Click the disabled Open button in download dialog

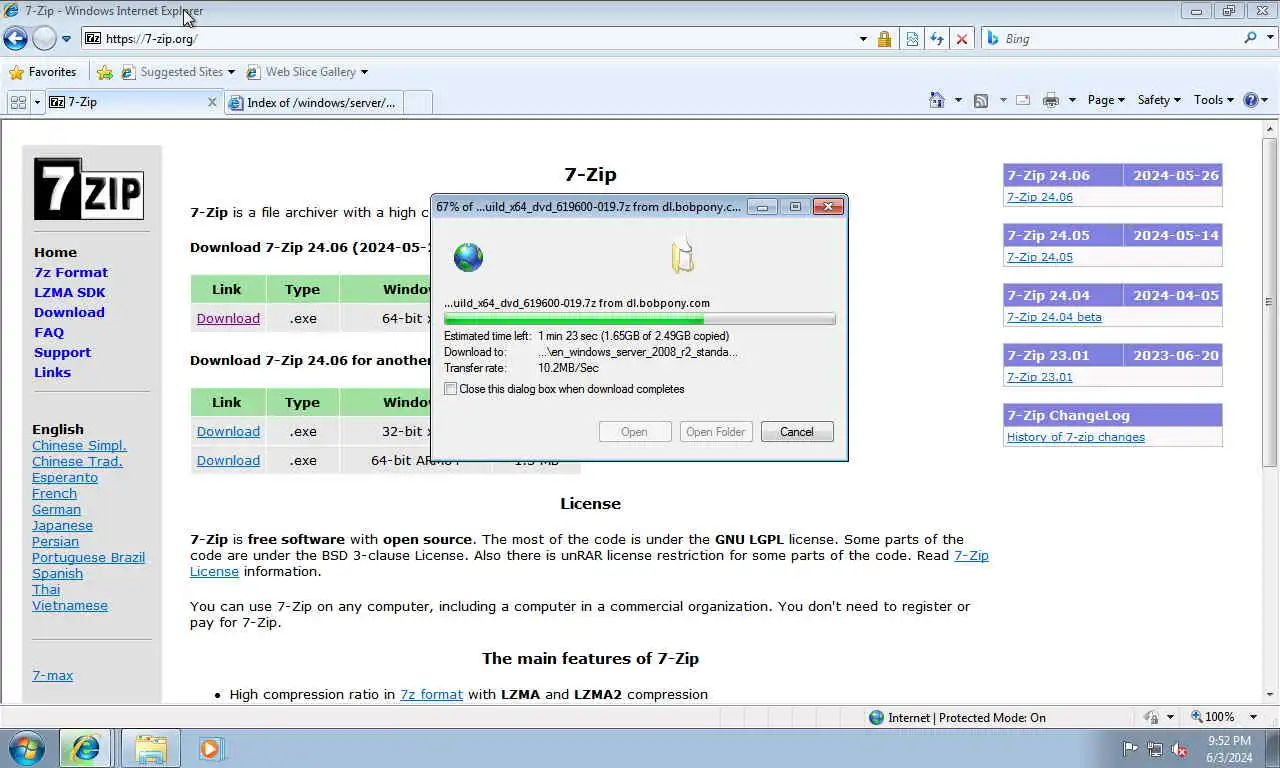(634, 432)
